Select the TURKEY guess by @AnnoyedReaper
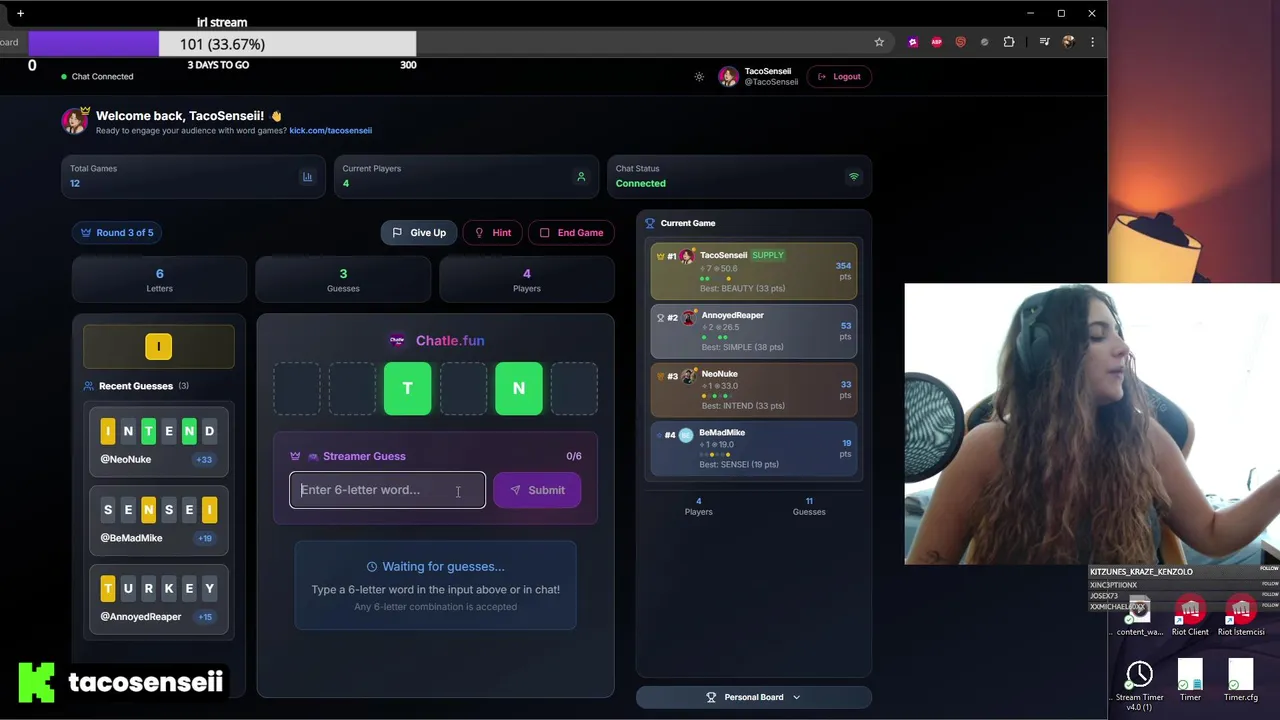Image resolution: width=1280 pixels, height=720 pixels. [159, 599]
